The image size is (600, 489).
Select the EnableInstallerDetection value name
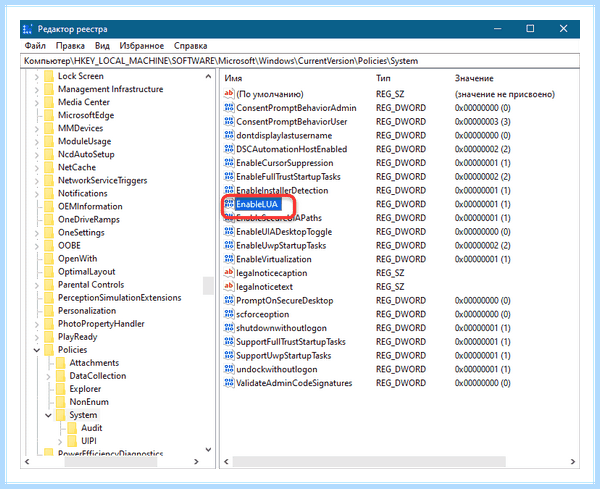(x=282, y=191)
